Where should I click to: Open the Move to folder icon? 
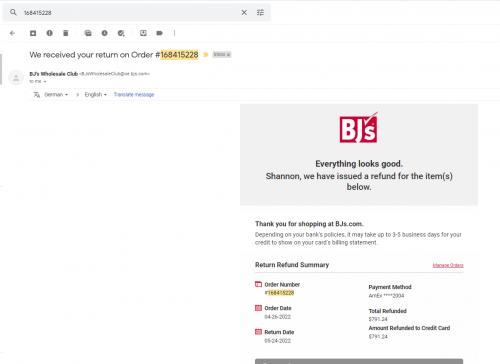(143, 33)
